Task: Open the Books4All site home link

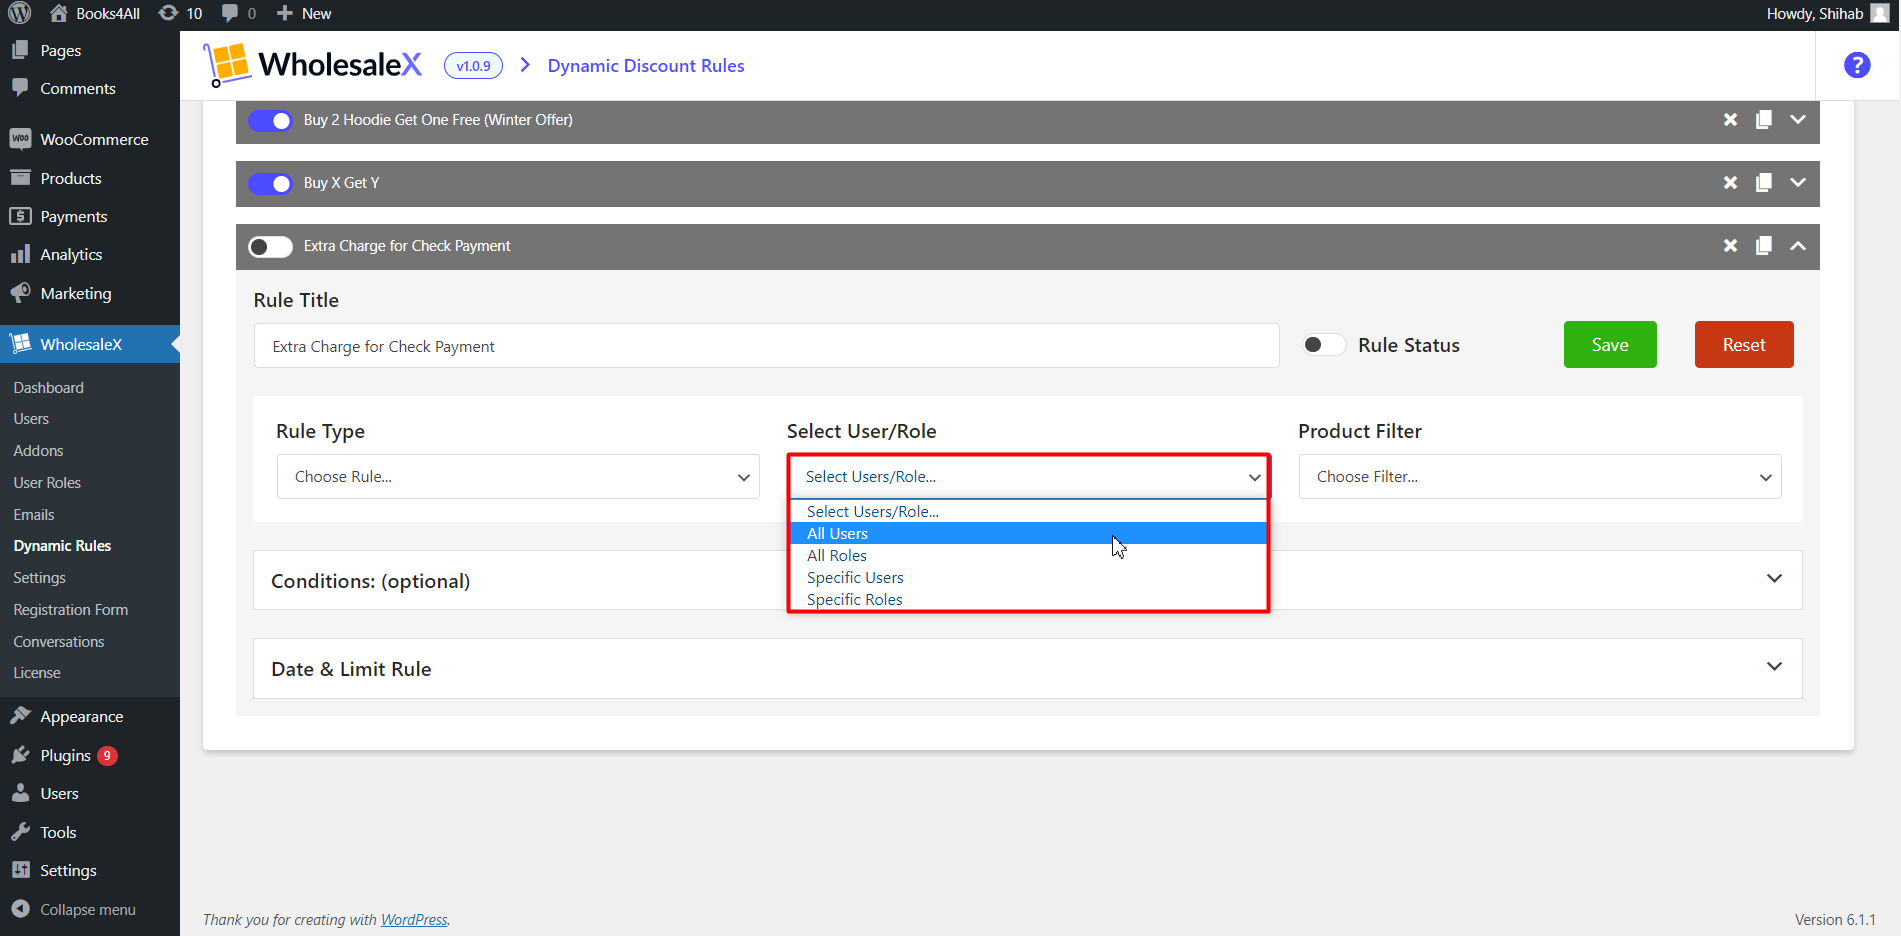Action: pyautogui.click(x=95, y=13)
